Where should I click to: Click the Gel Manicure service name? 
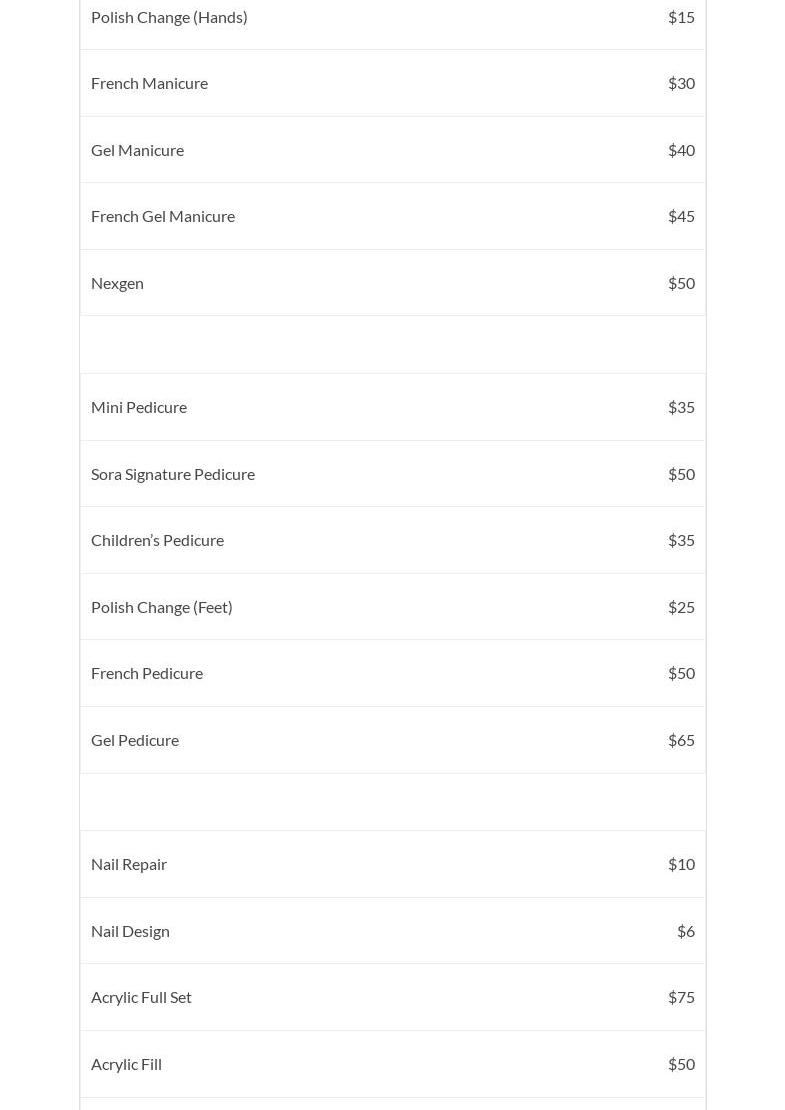[x=137, y=150]
